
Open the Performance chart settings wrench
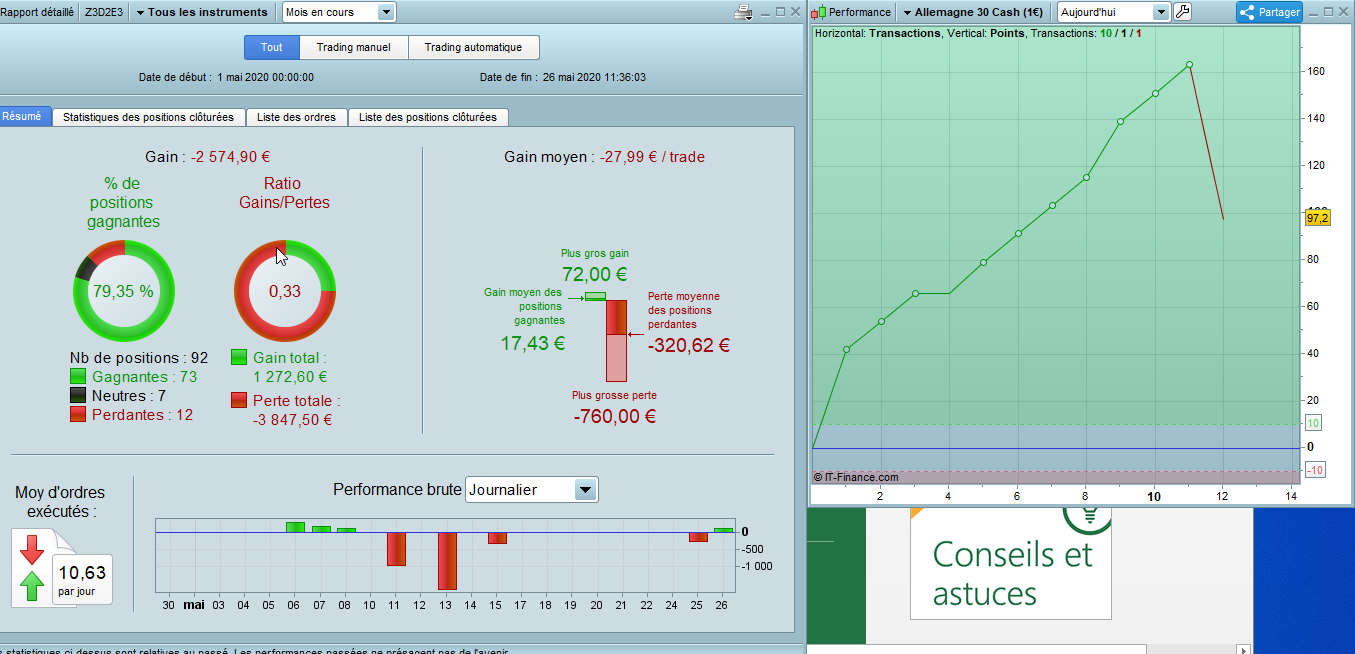coord(1183,12)
